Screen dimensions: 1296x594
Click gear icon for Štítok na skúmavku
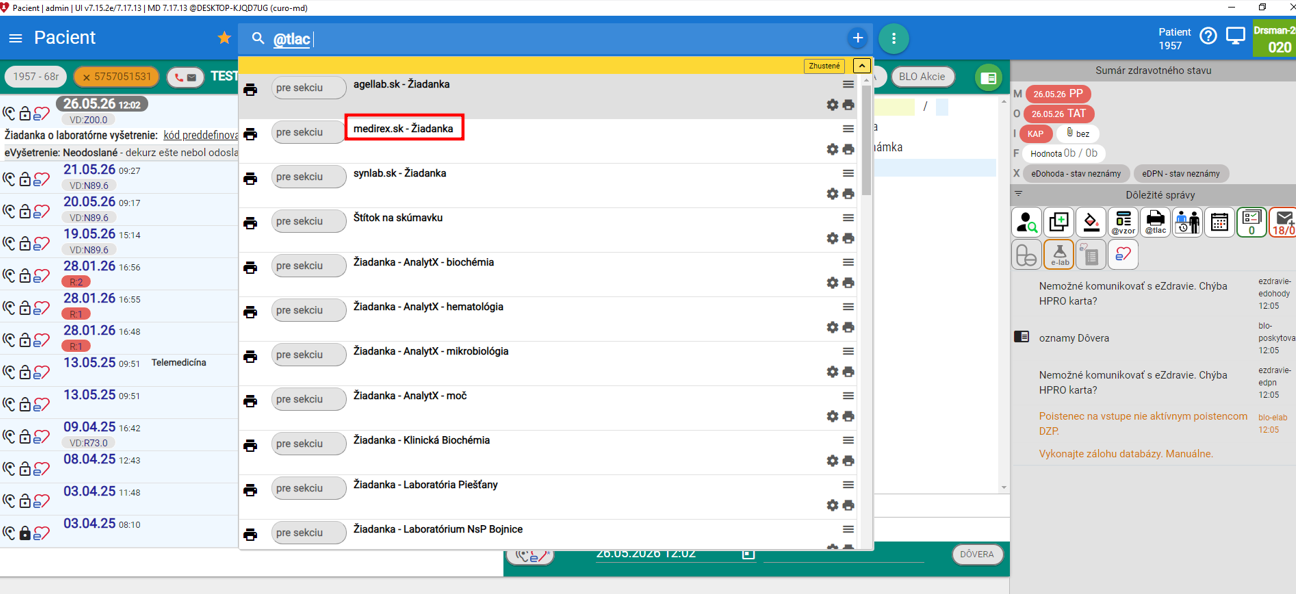click(832, 238)
